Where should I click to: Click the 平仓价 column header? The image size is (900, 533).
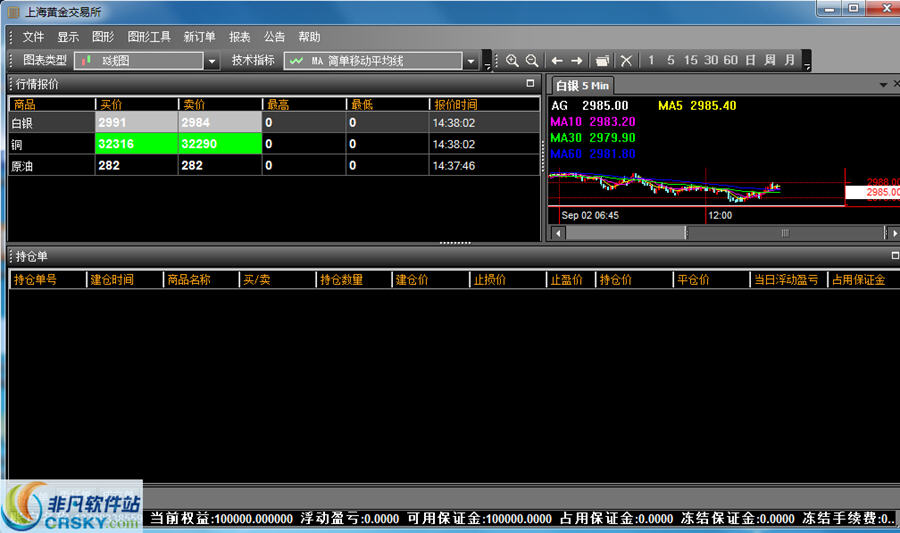tap(711, 279)
